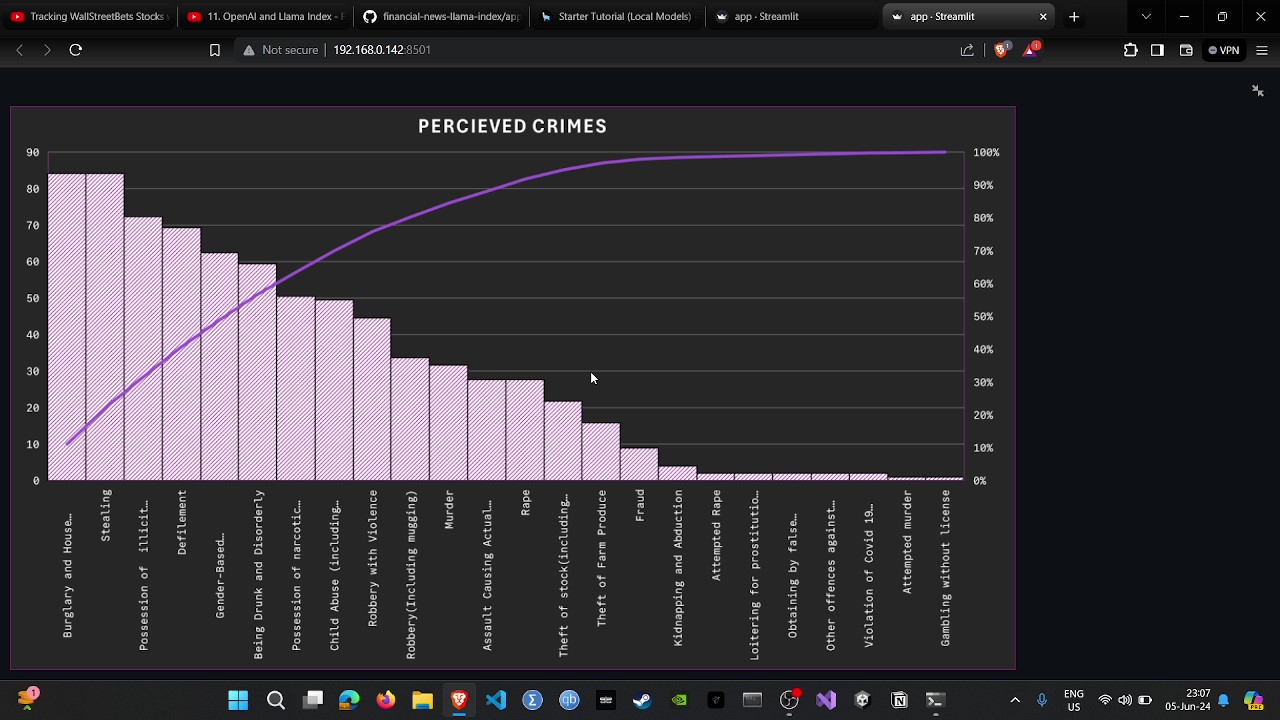The image size is (1280, 720).
Task: Exit fullscreen chart view icon
Action: [1258, 91]
